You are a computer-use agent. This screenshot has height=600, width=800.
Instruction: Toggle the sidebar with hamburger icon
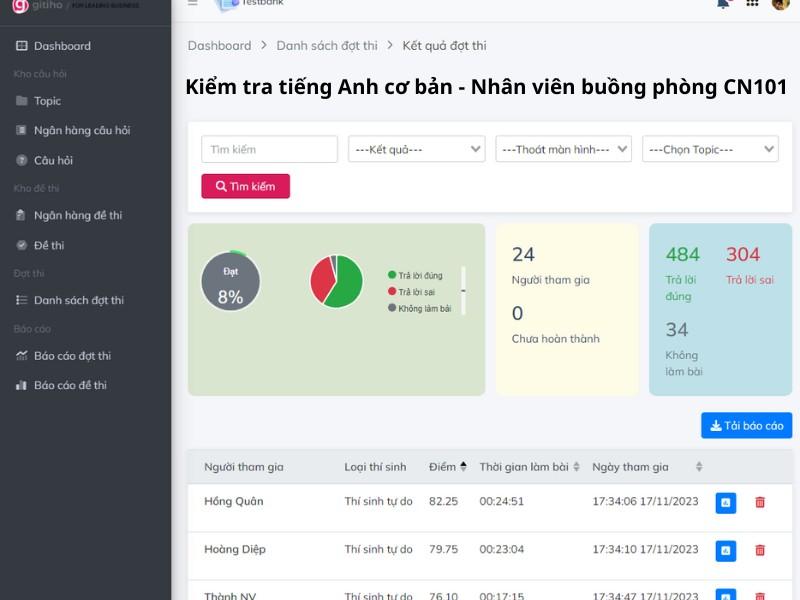191,5
